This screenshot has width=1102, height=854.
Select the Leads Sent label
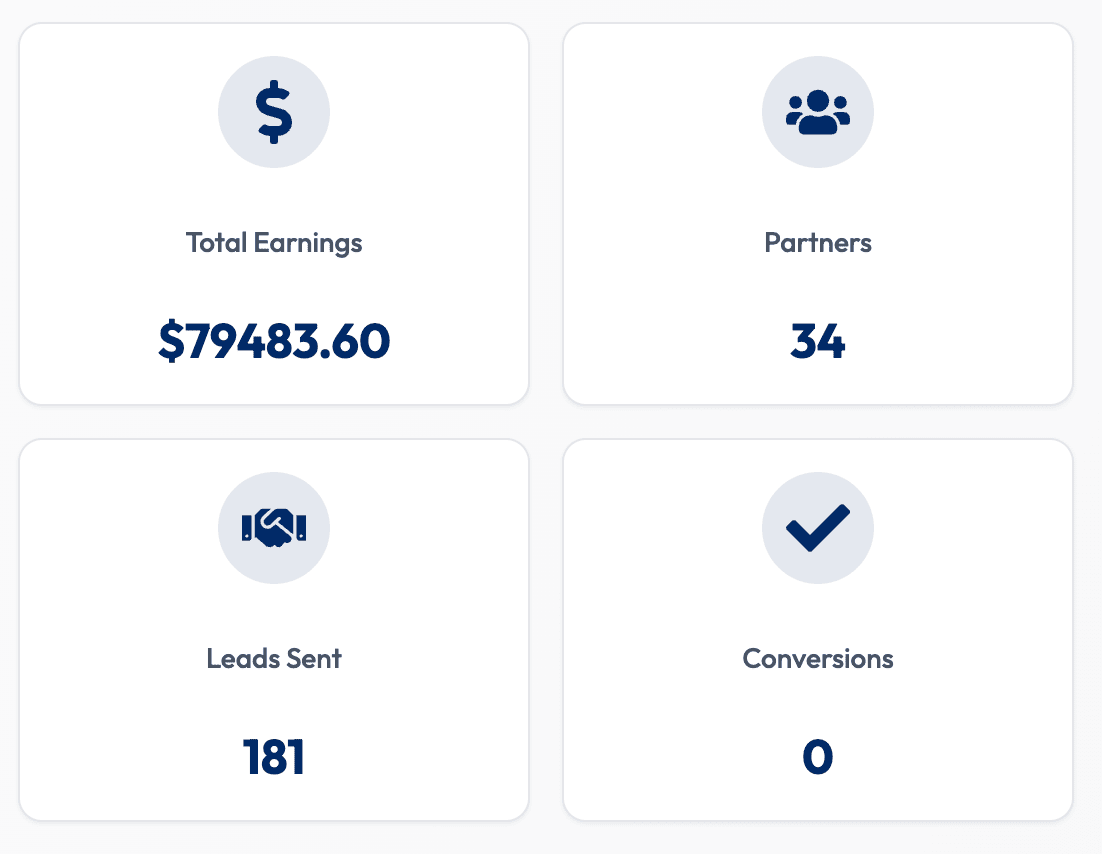pos(274,659)
